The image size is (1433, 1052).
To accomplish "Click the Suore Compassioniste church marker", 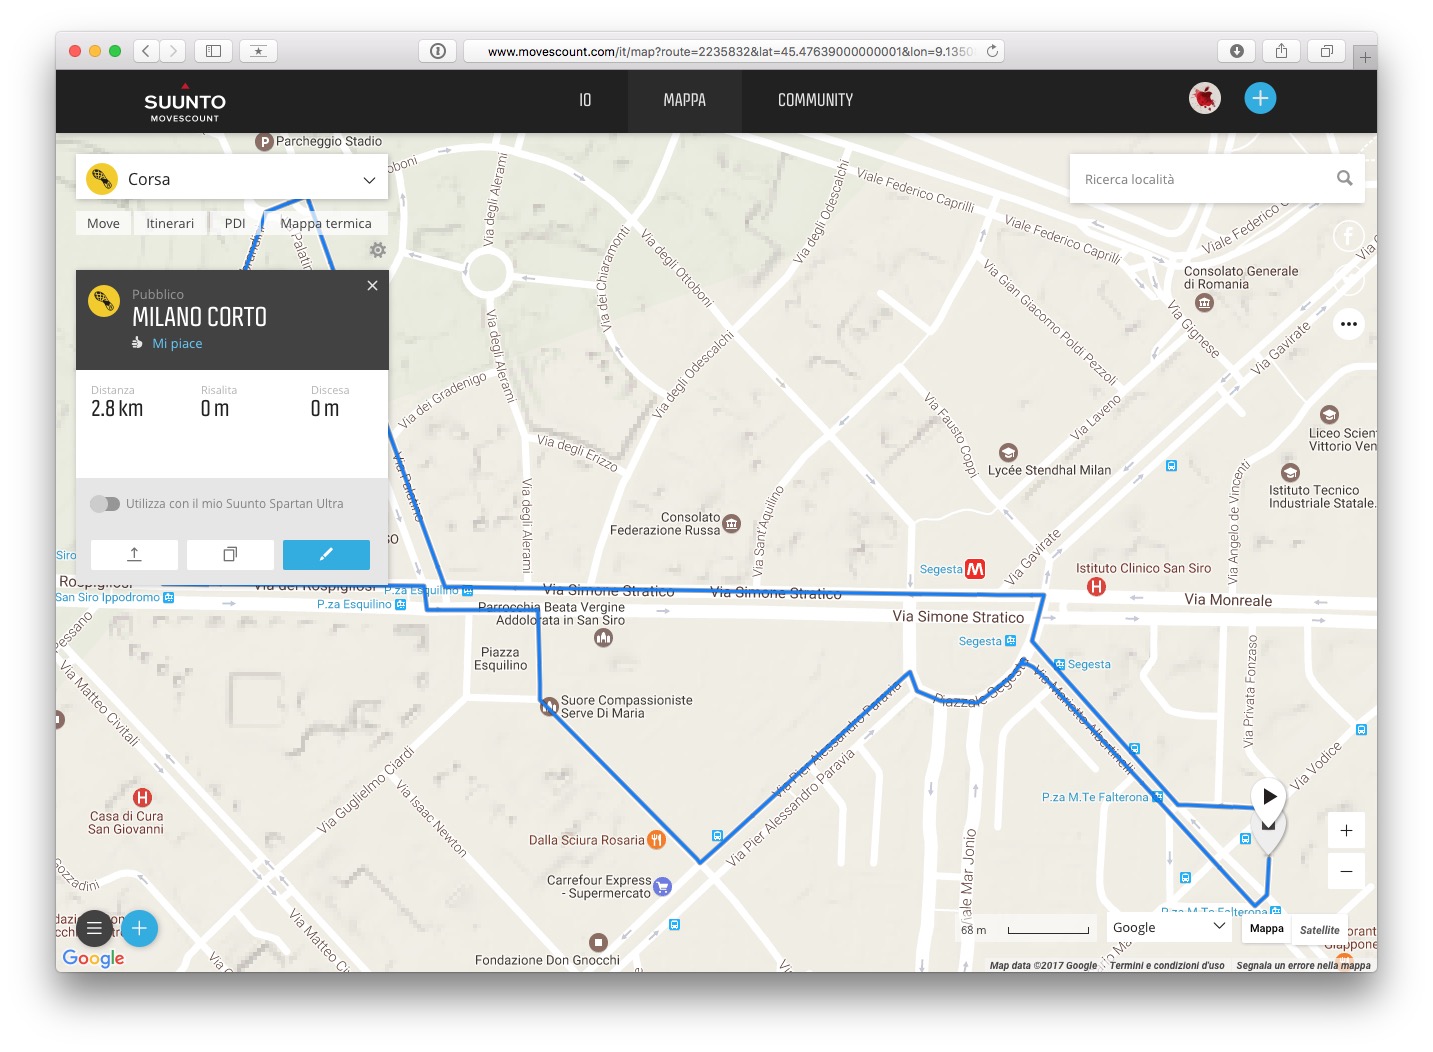I will point(549,707).
